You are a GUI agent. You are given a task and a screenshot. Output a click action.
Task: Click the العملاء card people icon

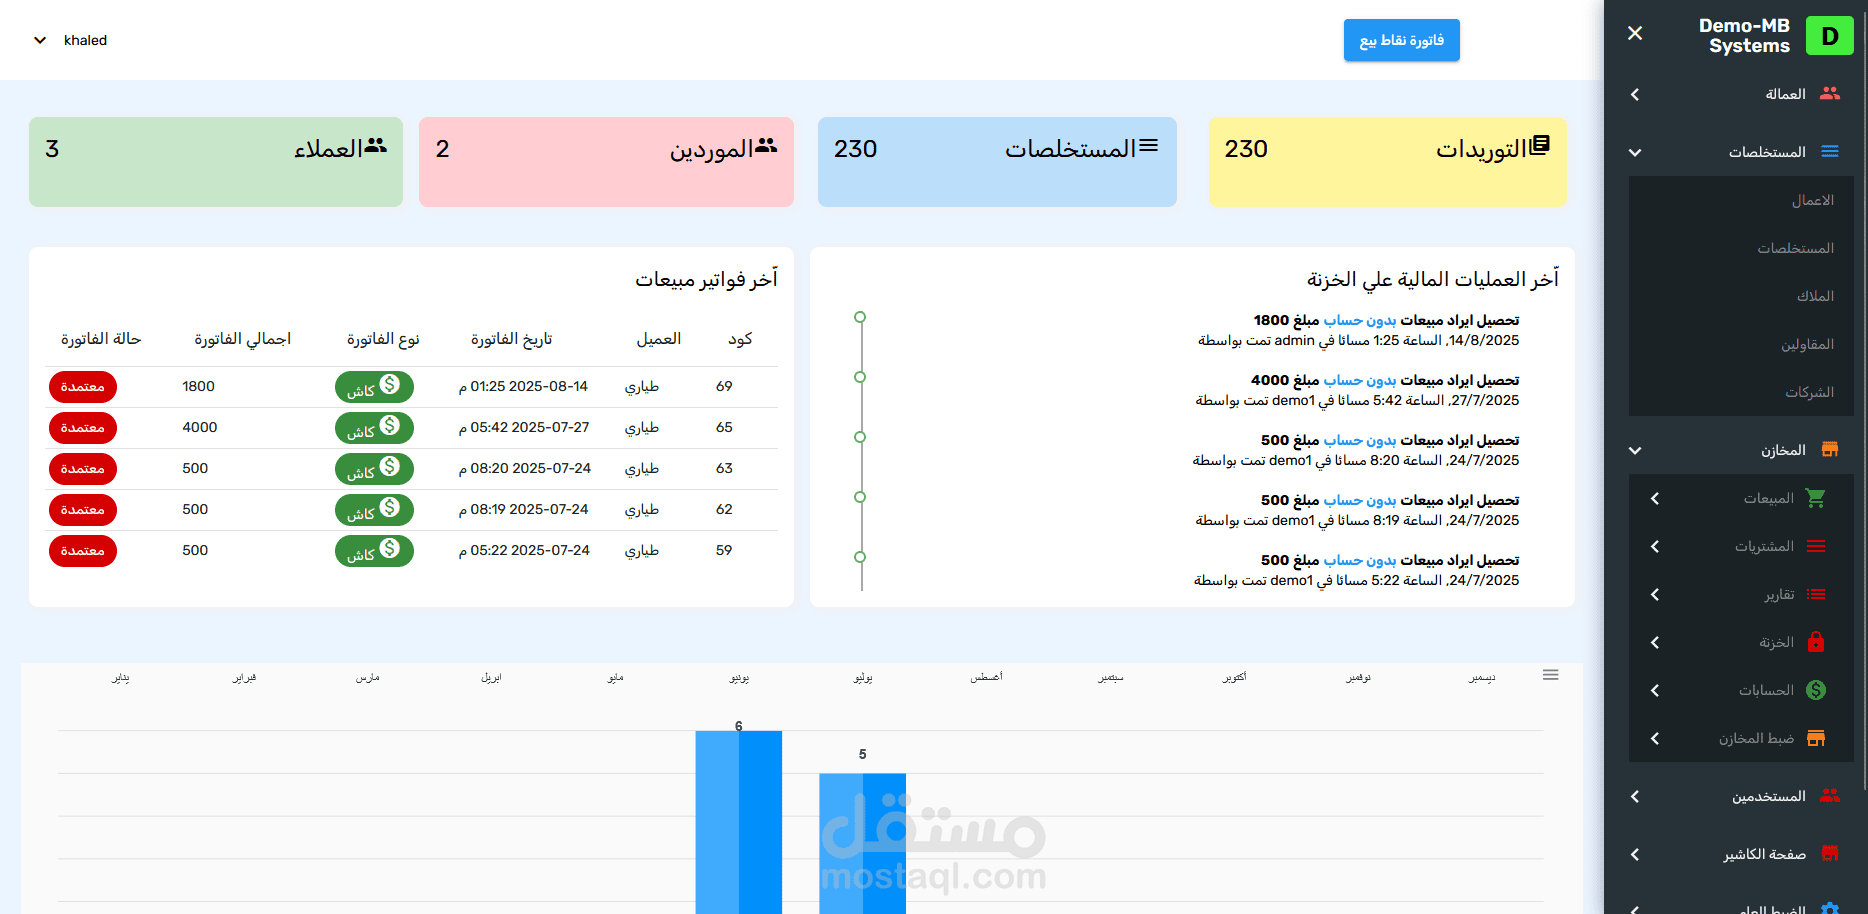375,146
